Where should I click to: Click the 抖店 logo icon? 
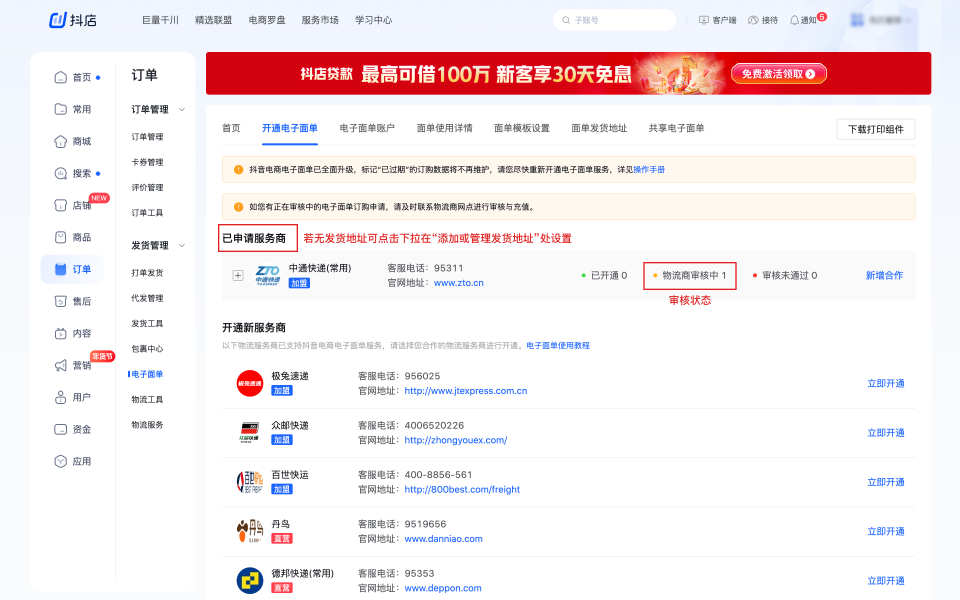coord(58,20)
